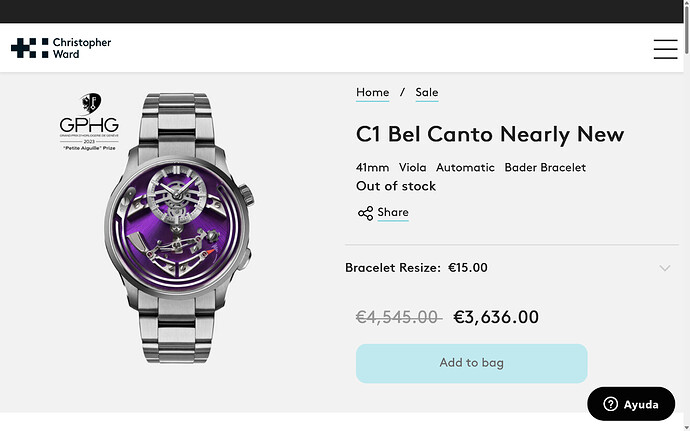Open the Share link text
Image resolution: width=690 pixels, height=431 pixels.
point(393,212)
